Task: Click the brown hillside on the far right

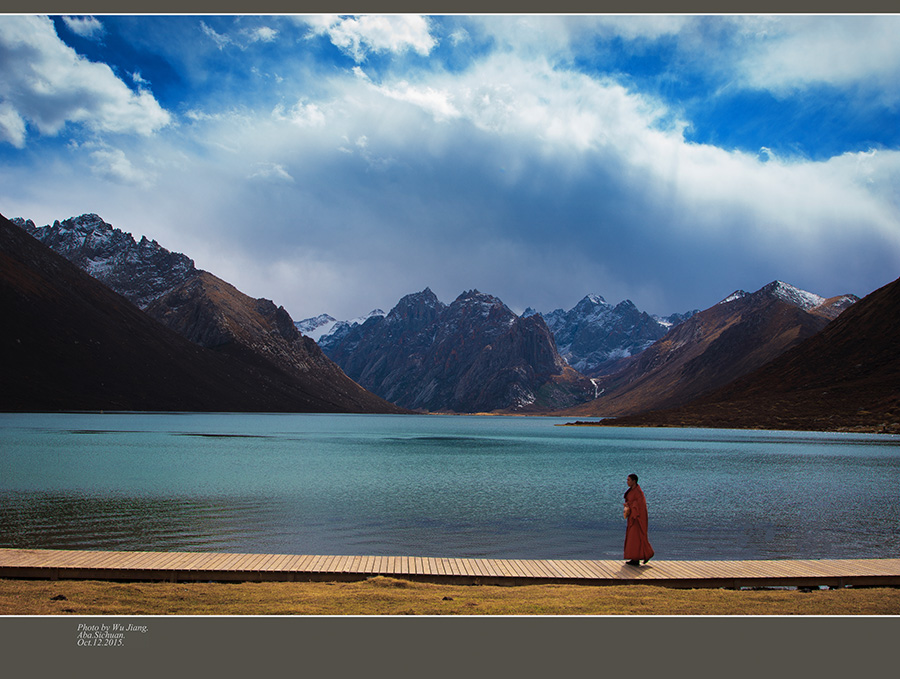Action: [830, 370]
